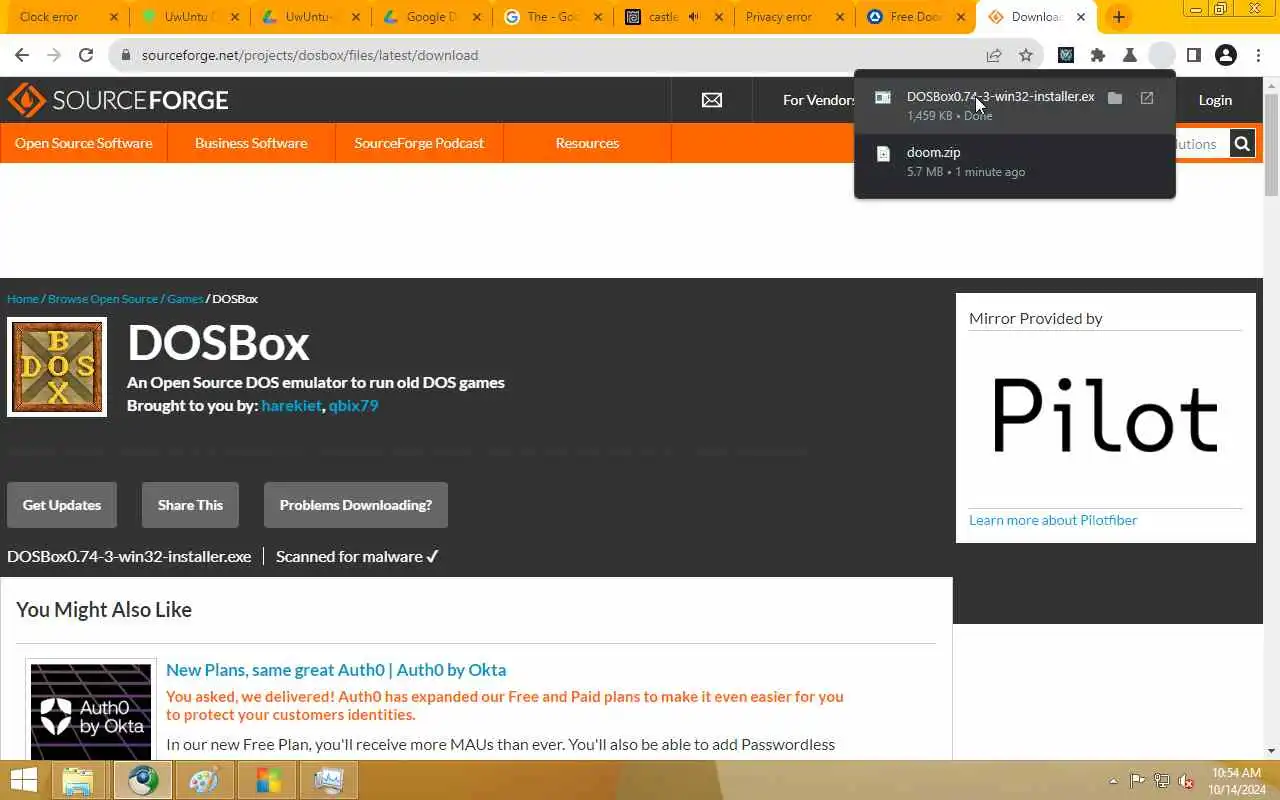Open the Business Software menu
The width and height of the screenshot is (1280, 800).
[251, 143]
